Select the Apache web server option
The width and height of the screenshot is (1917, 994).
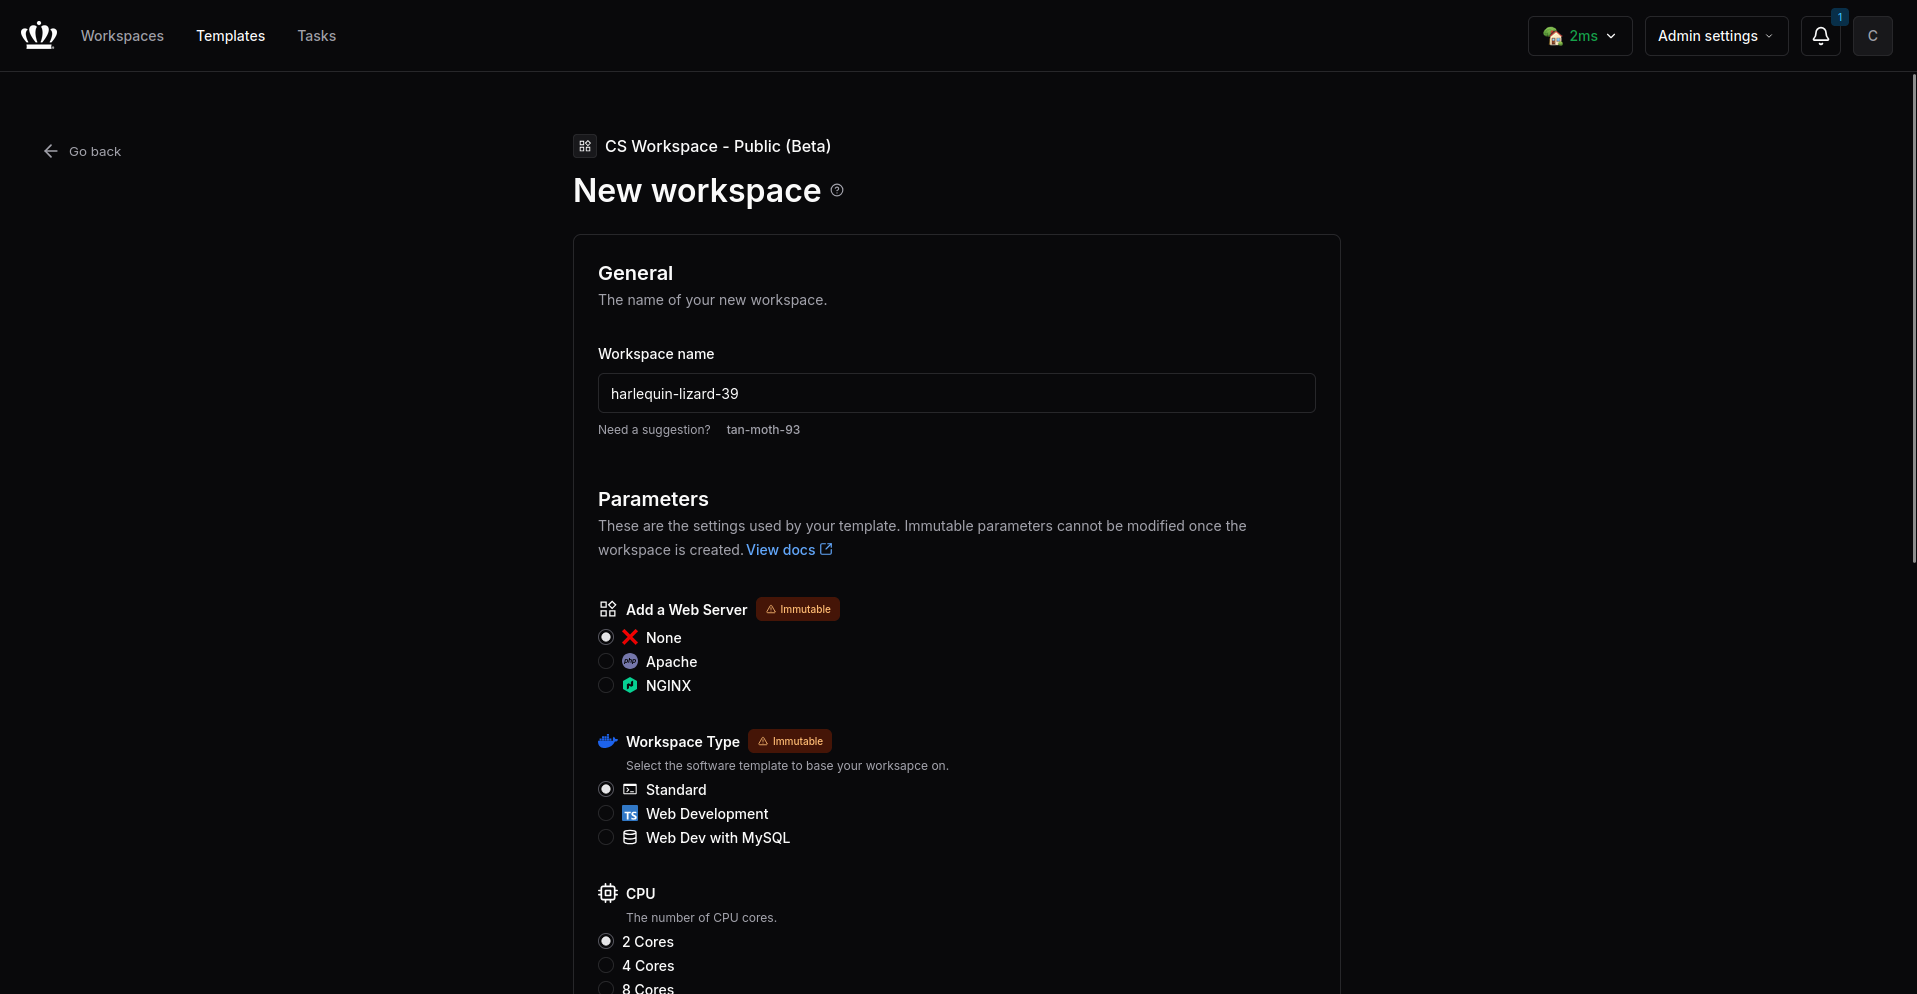[606, 662]
